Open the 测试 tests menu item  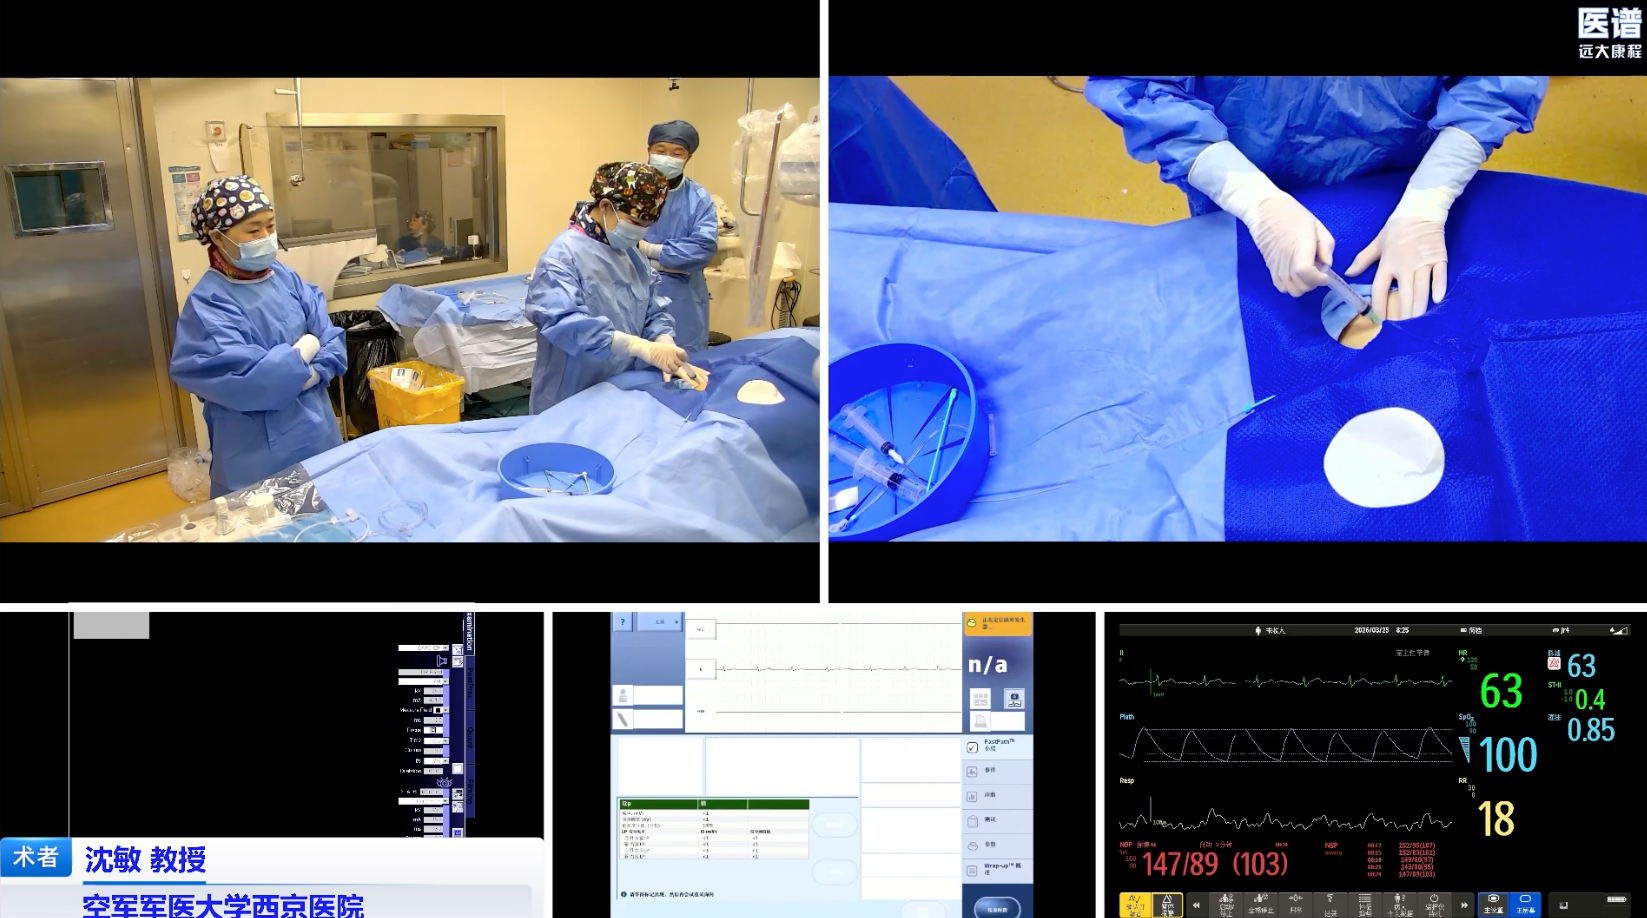(997, 821)
